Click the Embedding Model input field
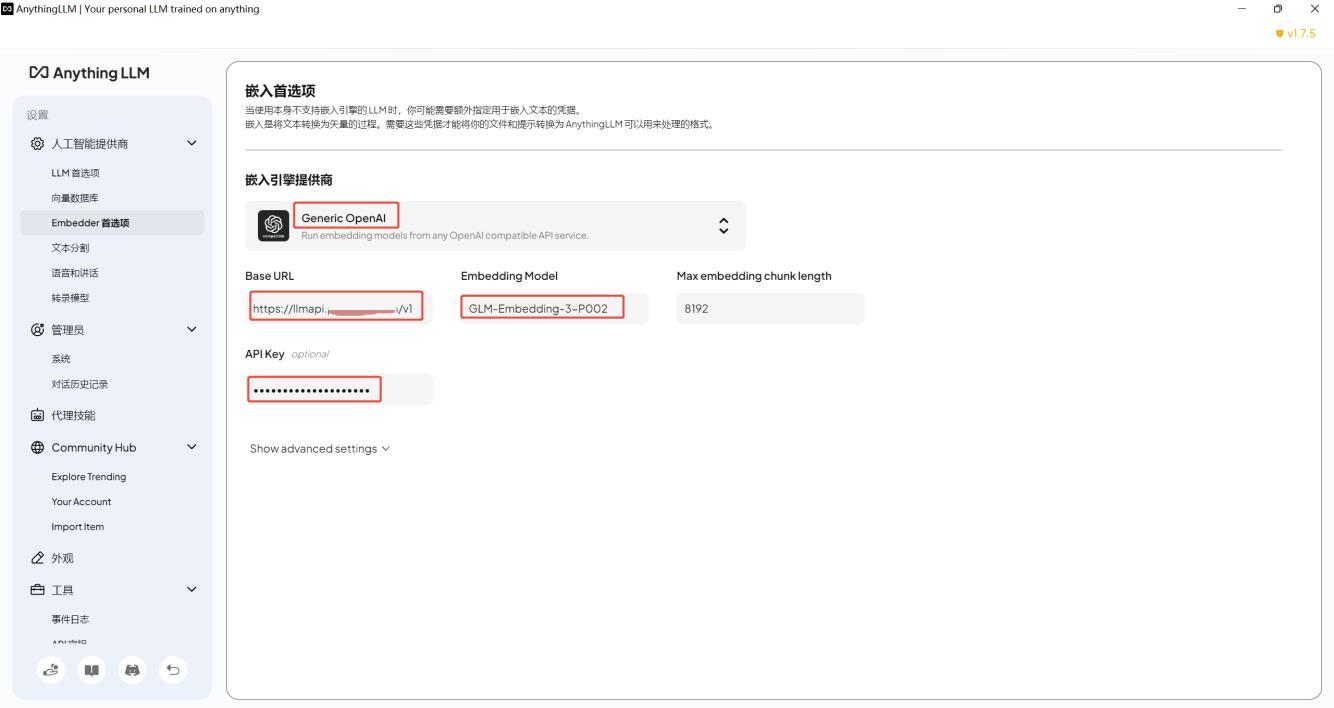This screenshot has height=708, width=1334. [x=553, y=309]
